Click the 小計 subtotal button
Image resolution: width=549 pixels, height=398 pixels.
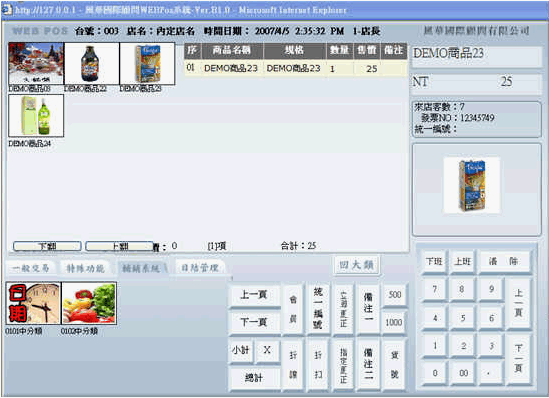click(x=241, y=350)
